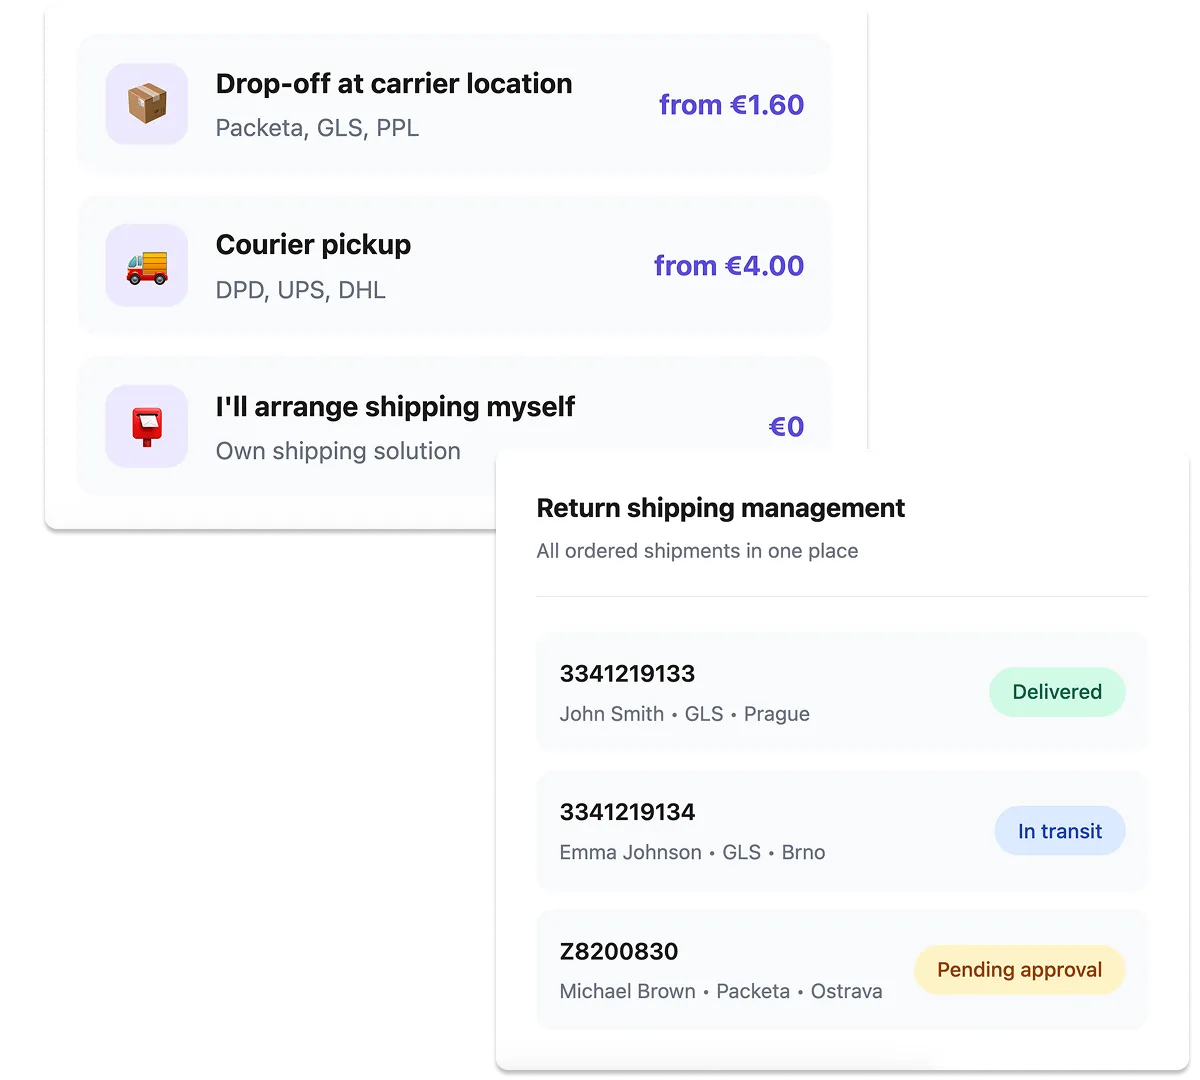1200x1080 pixels.
Task: Open shipment 3341219134
Action: 627,812
